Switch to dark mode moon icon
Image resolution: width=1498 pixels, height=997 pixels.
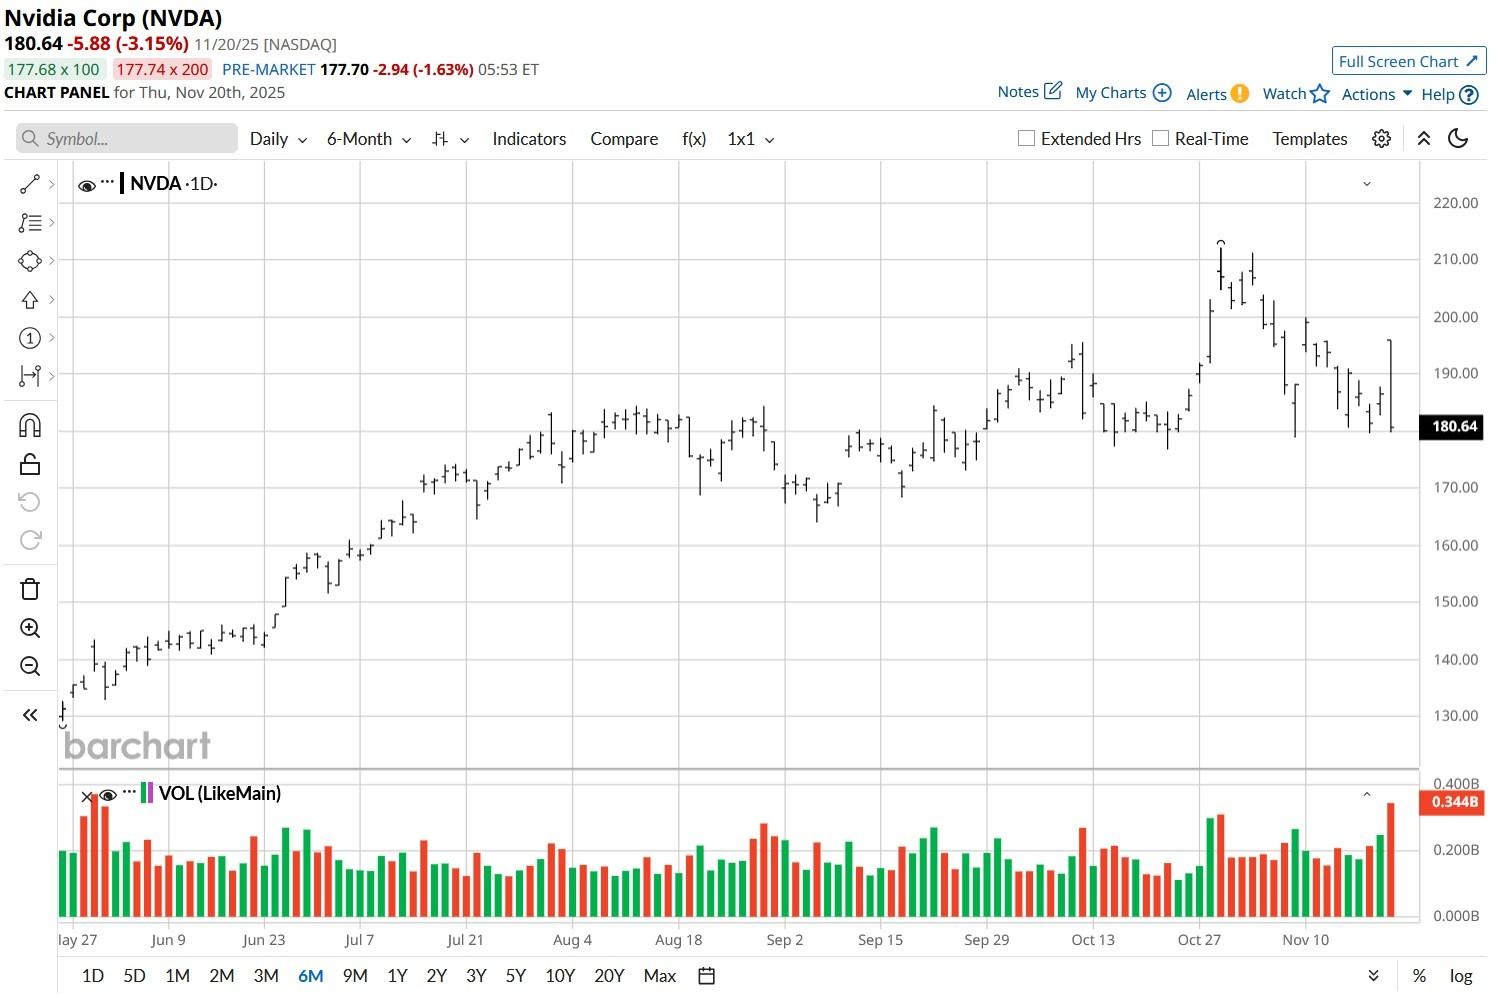tap(1458, 139)
